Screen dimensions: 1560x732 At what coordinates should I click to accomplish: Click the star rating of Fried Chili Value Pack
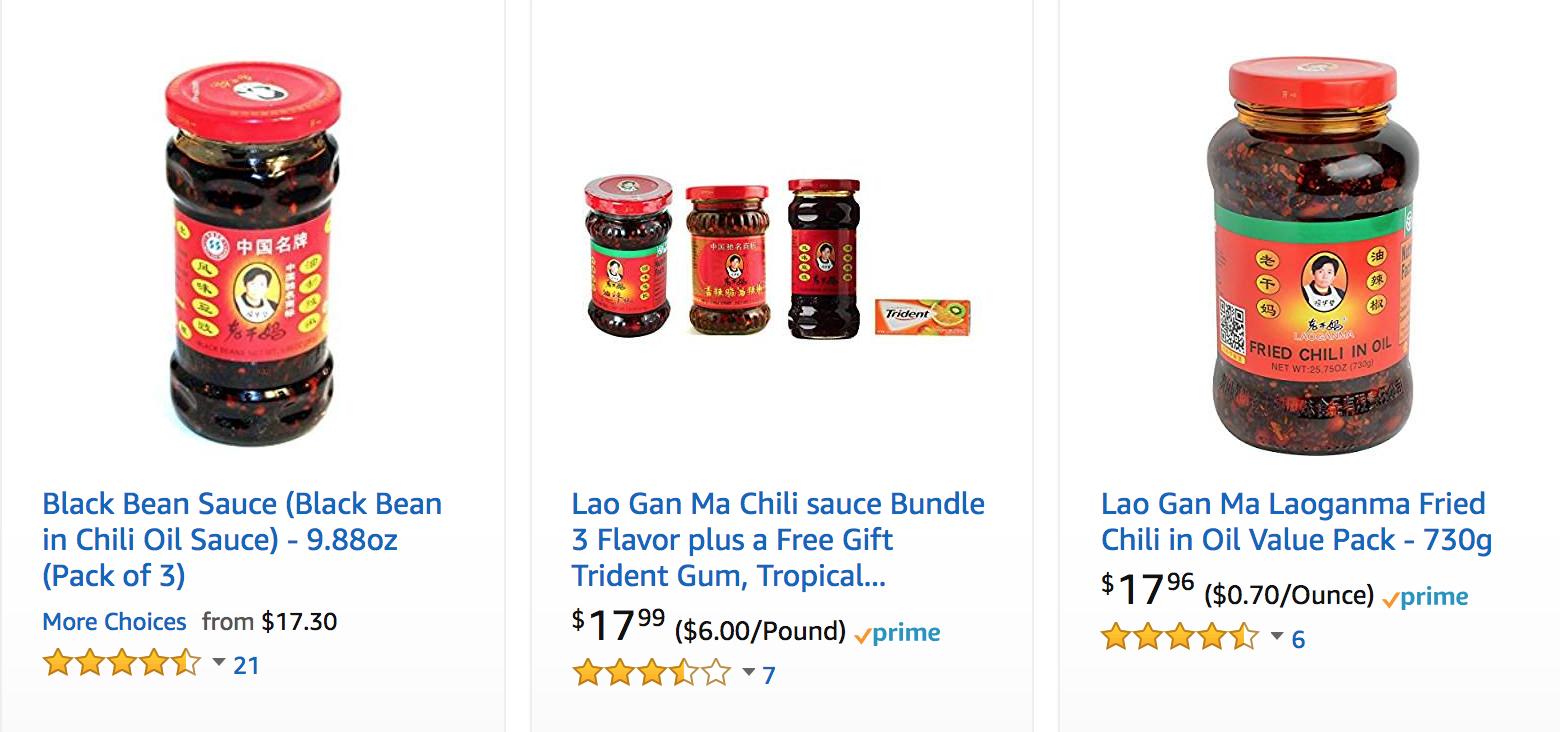1180,636
